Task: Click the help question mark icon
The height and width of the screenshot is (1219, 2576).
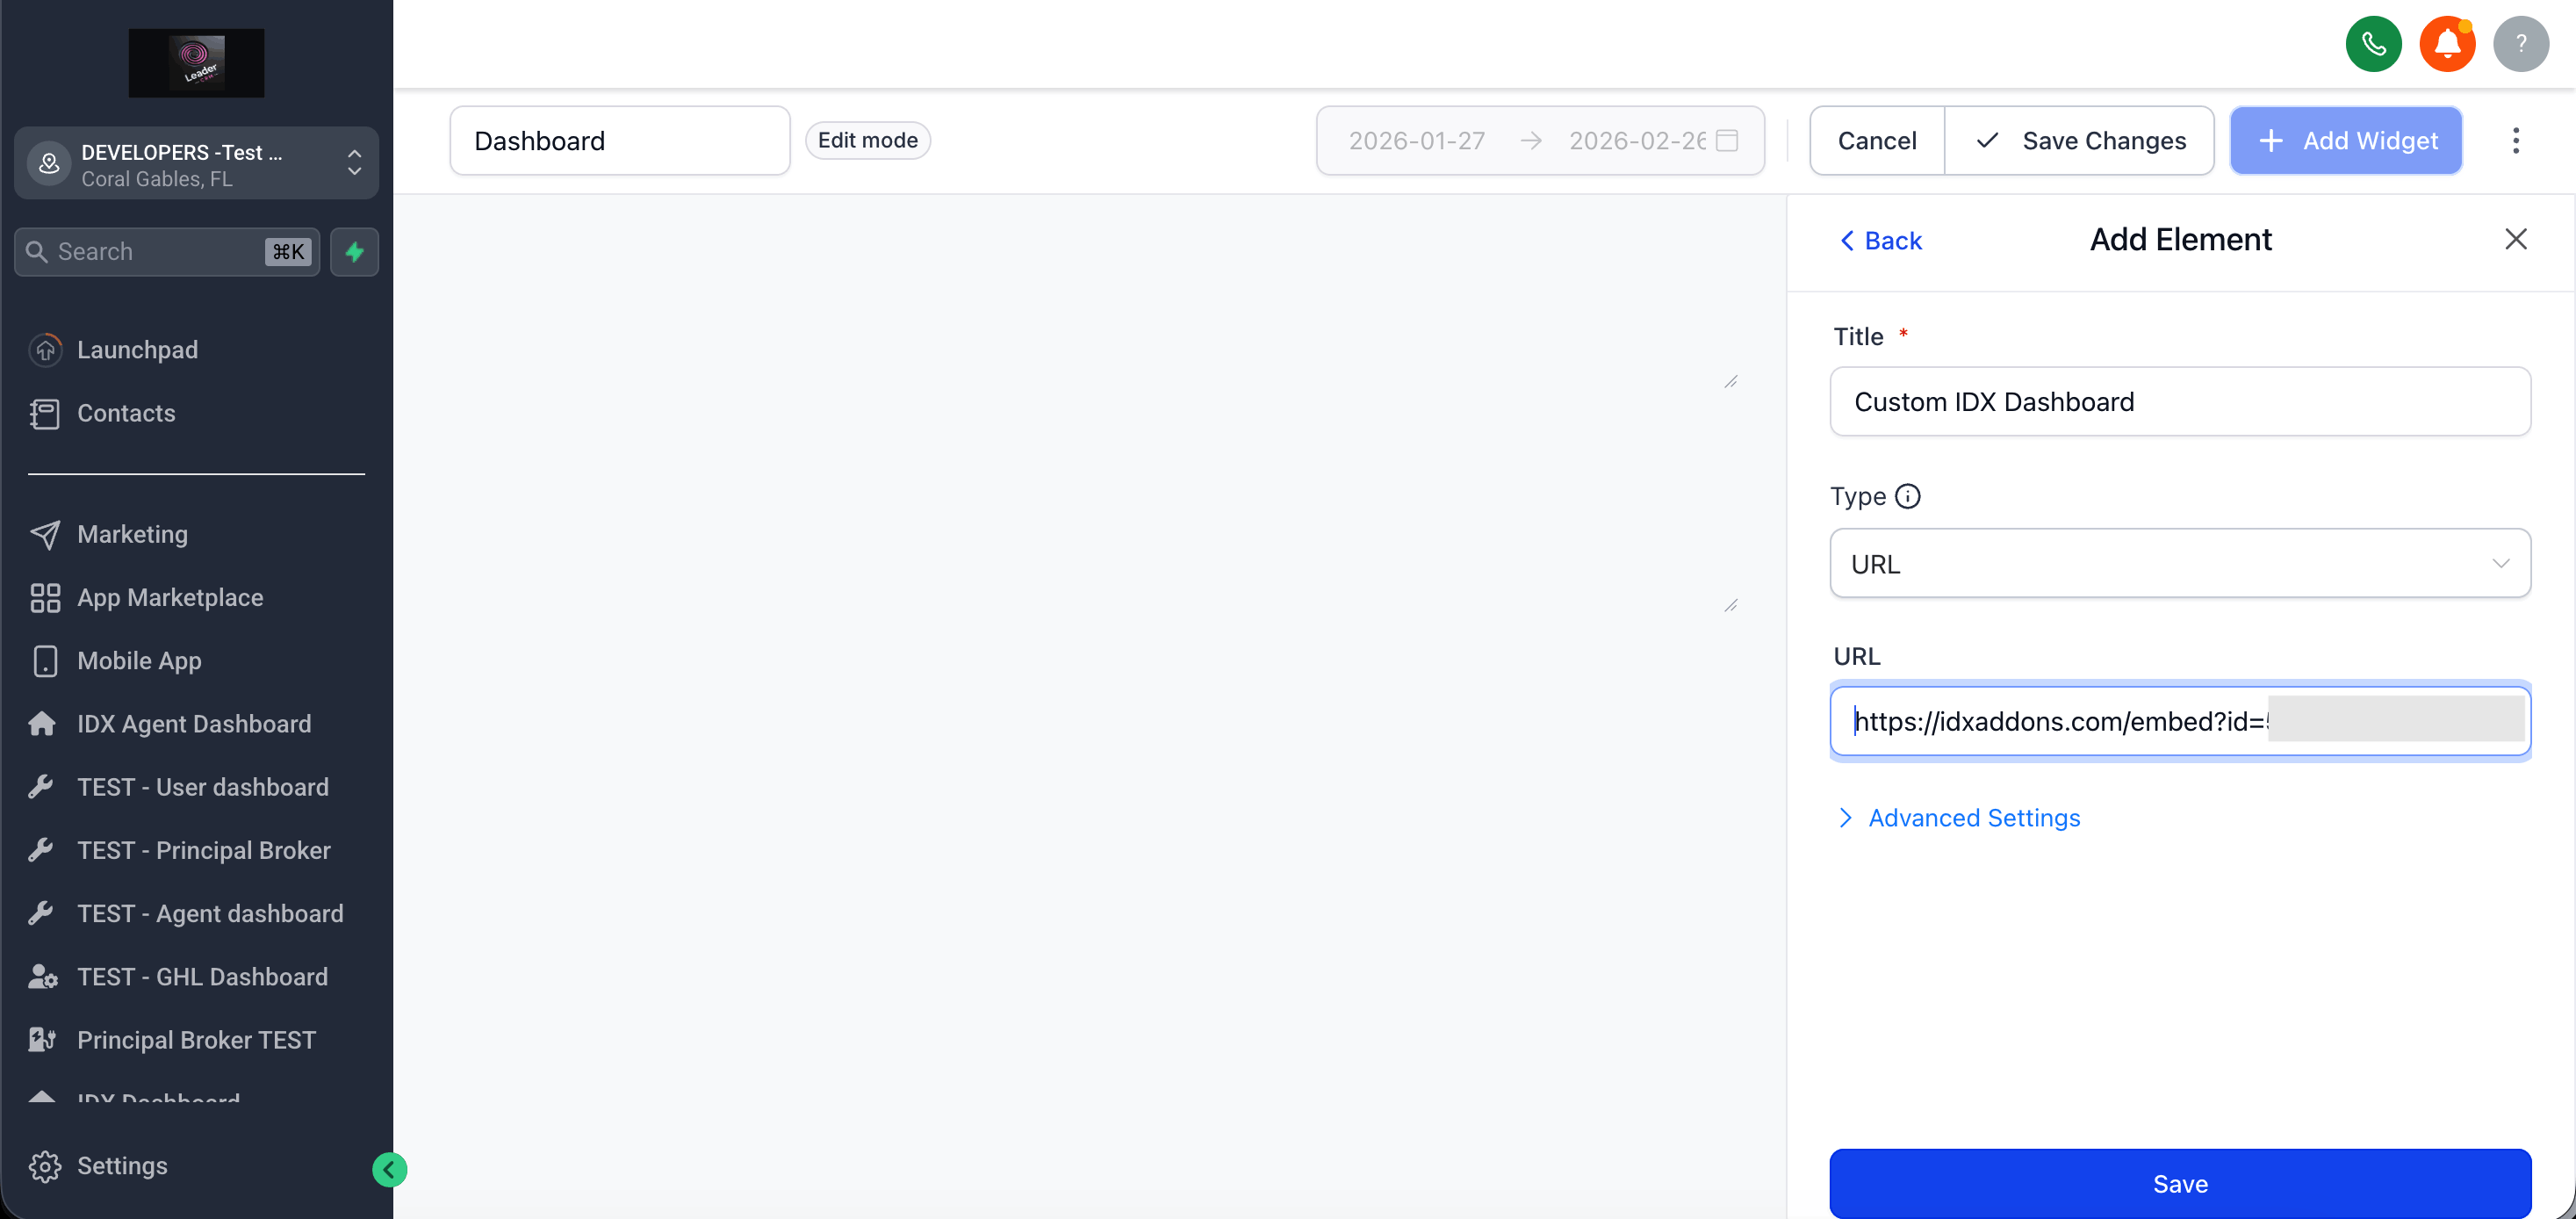Action: (2520, 43)
